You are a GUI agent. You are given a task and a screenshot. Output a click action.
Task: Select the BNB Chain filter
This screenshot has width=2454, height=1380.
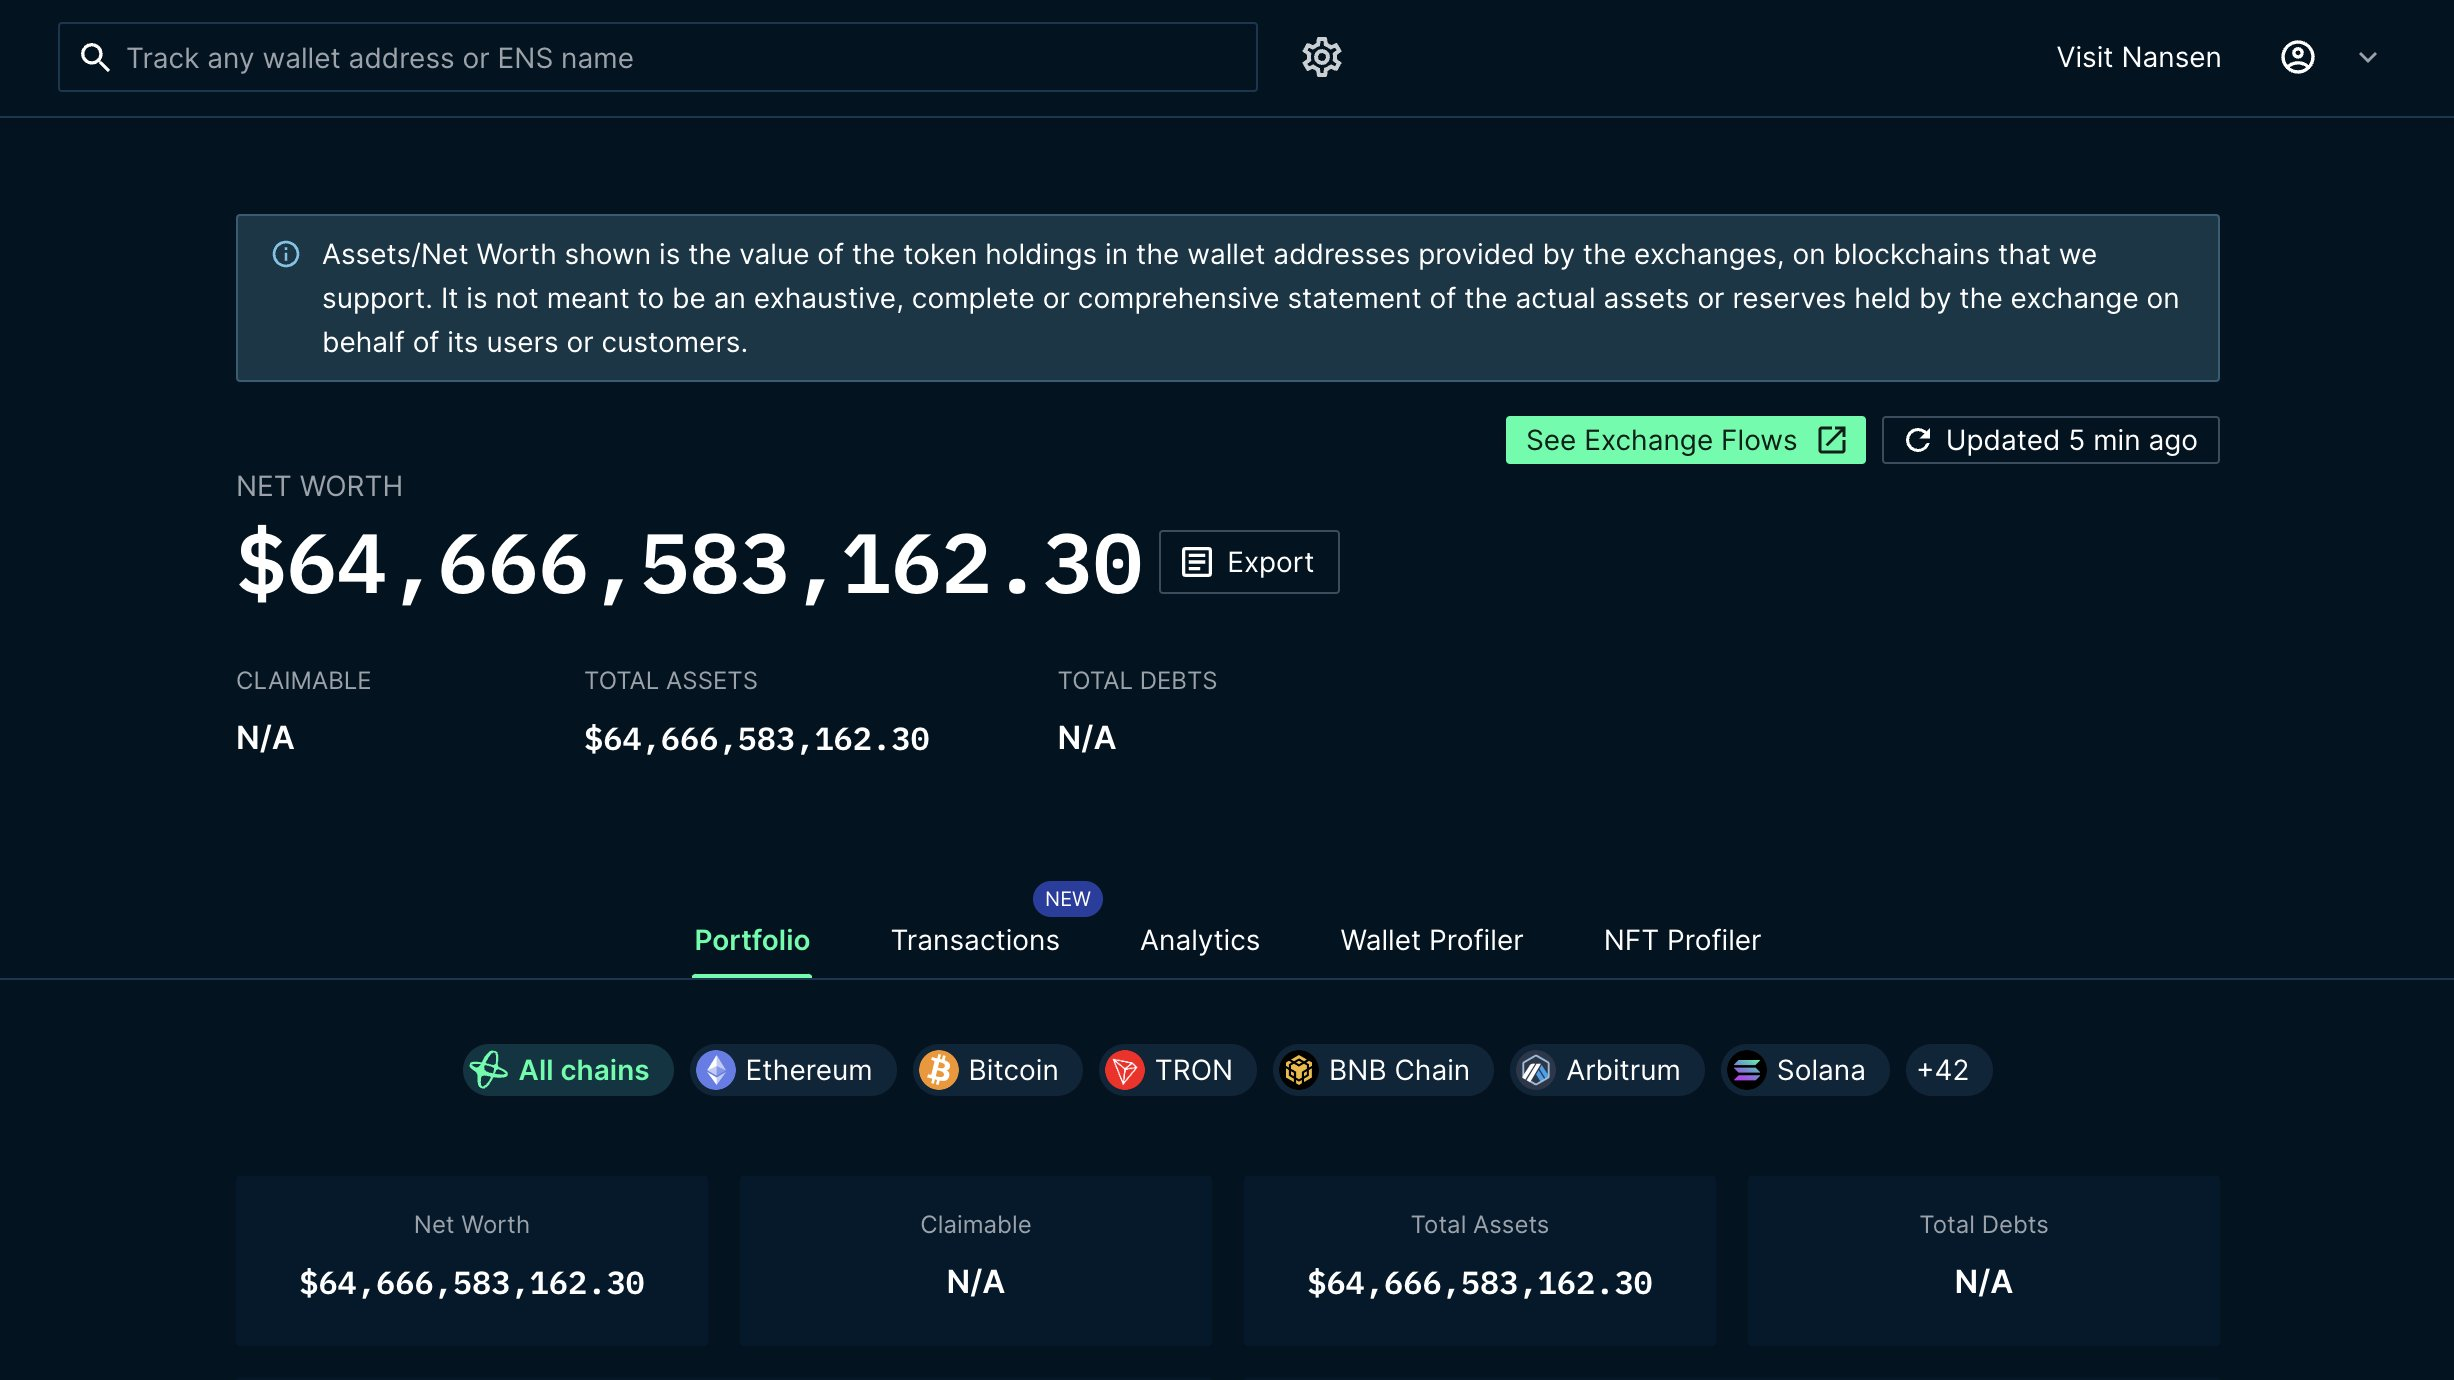1383,1070
